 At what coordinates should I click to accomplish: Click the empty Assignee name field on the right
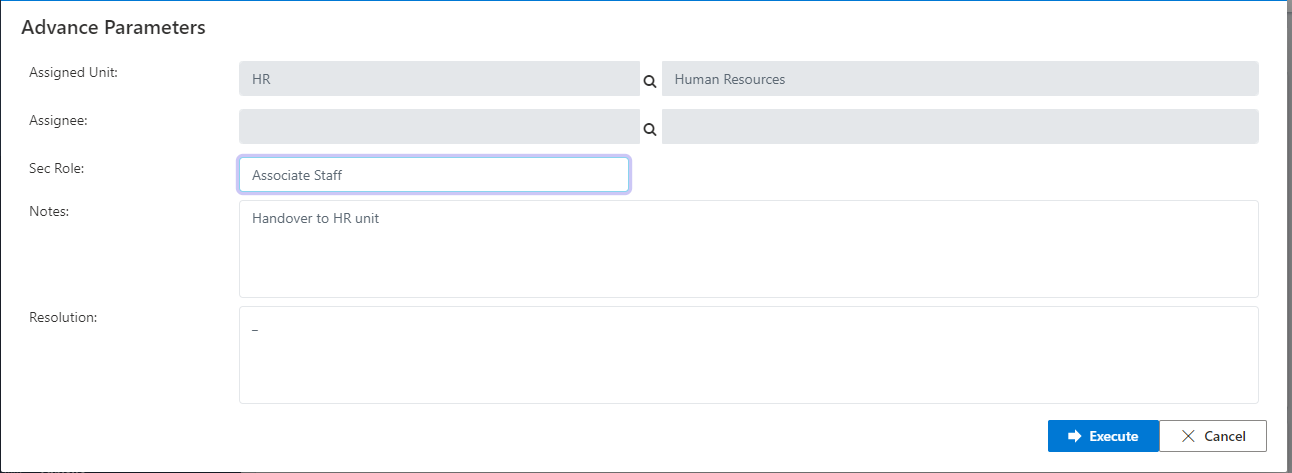tap(959, 127)
